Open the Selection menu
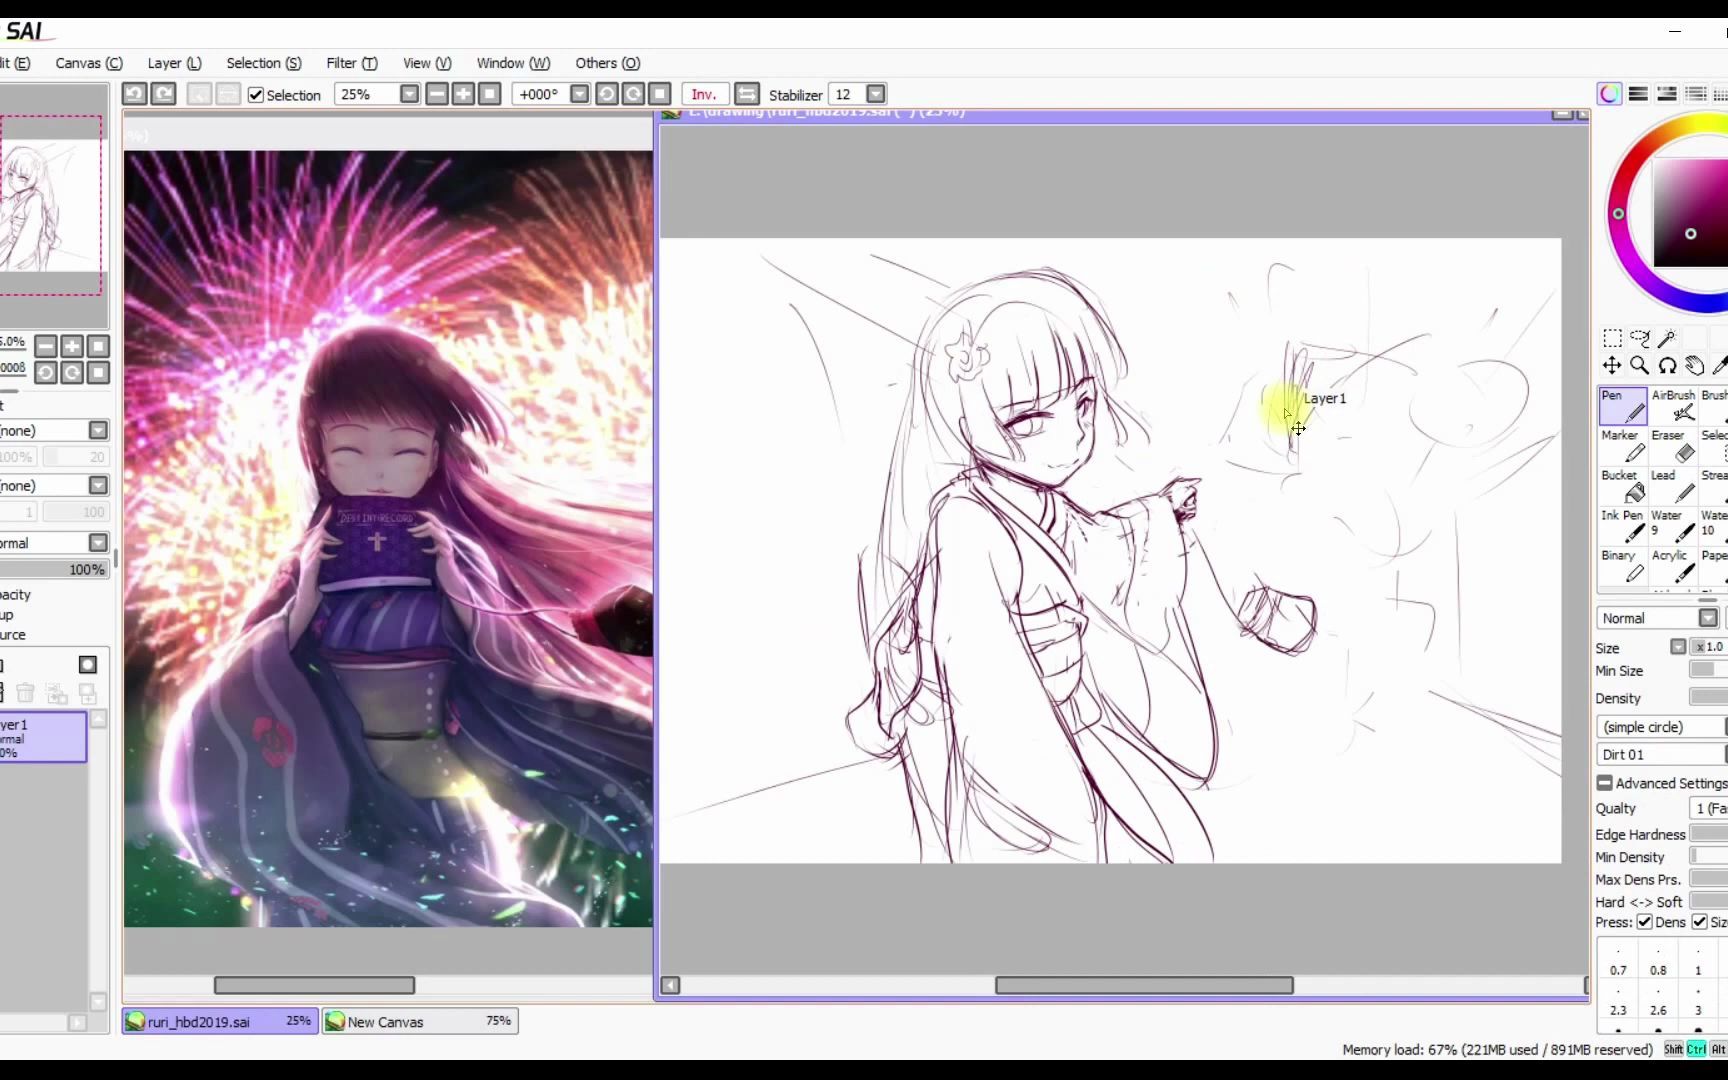The image size is (1728, 1080). coord(264,63)
